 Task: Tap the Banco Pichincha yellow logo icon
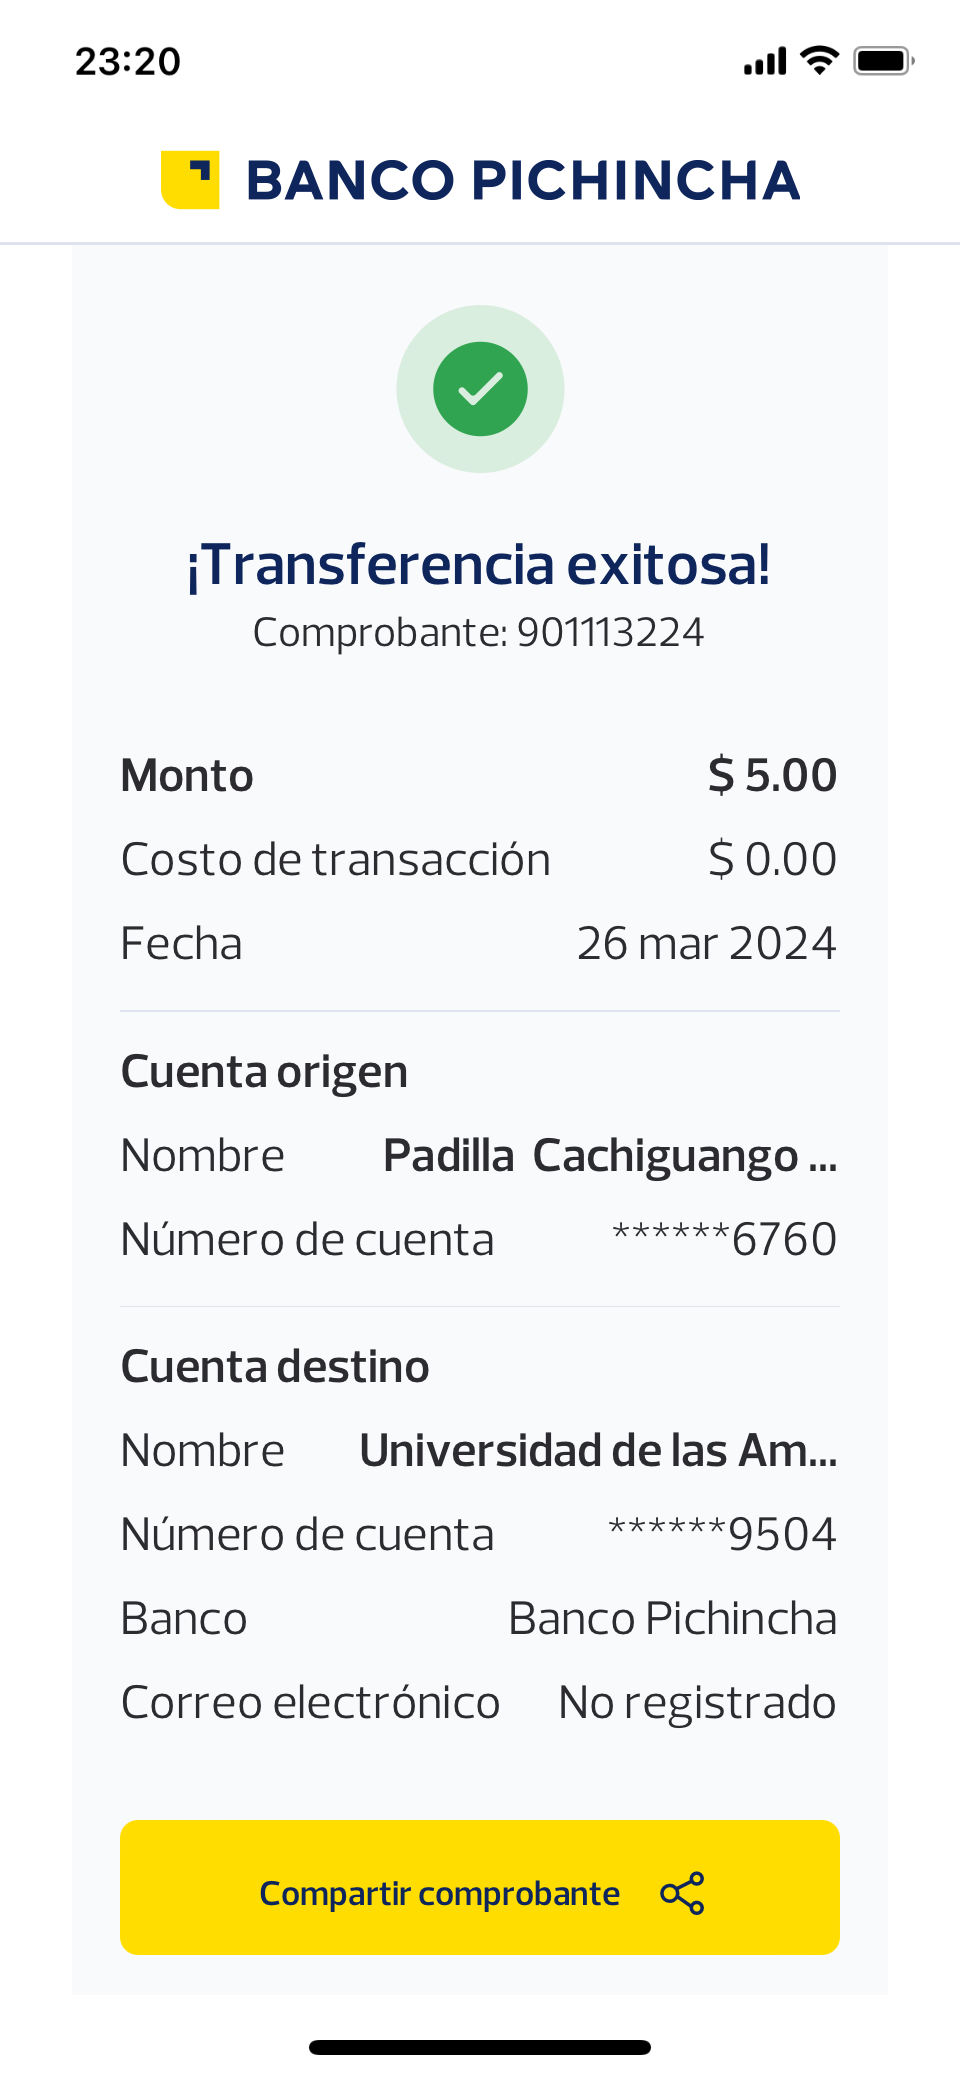pos(190,180)
